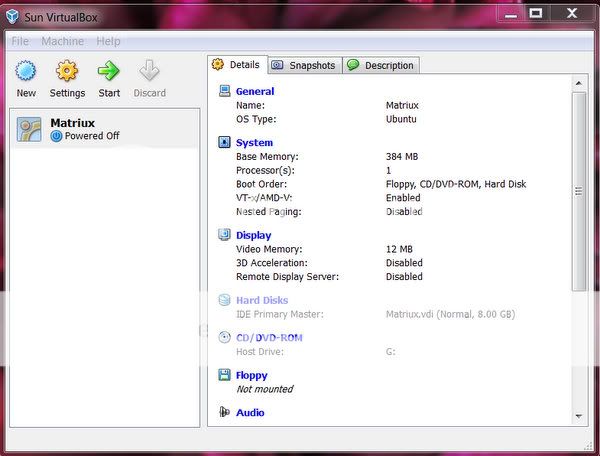The image size is (600, 456).
Task: Open the File menu
Action: tap(20, 41)
